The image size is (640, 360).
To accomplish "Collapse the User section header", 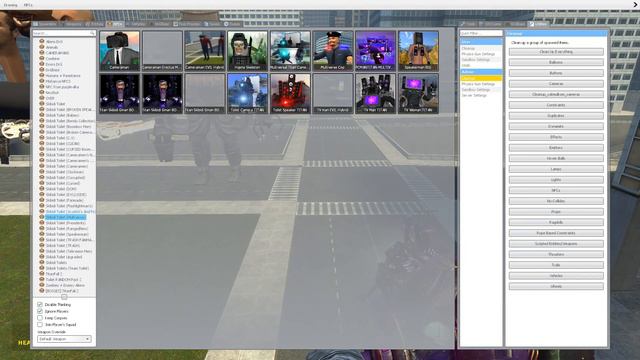I will pos(481,42).
